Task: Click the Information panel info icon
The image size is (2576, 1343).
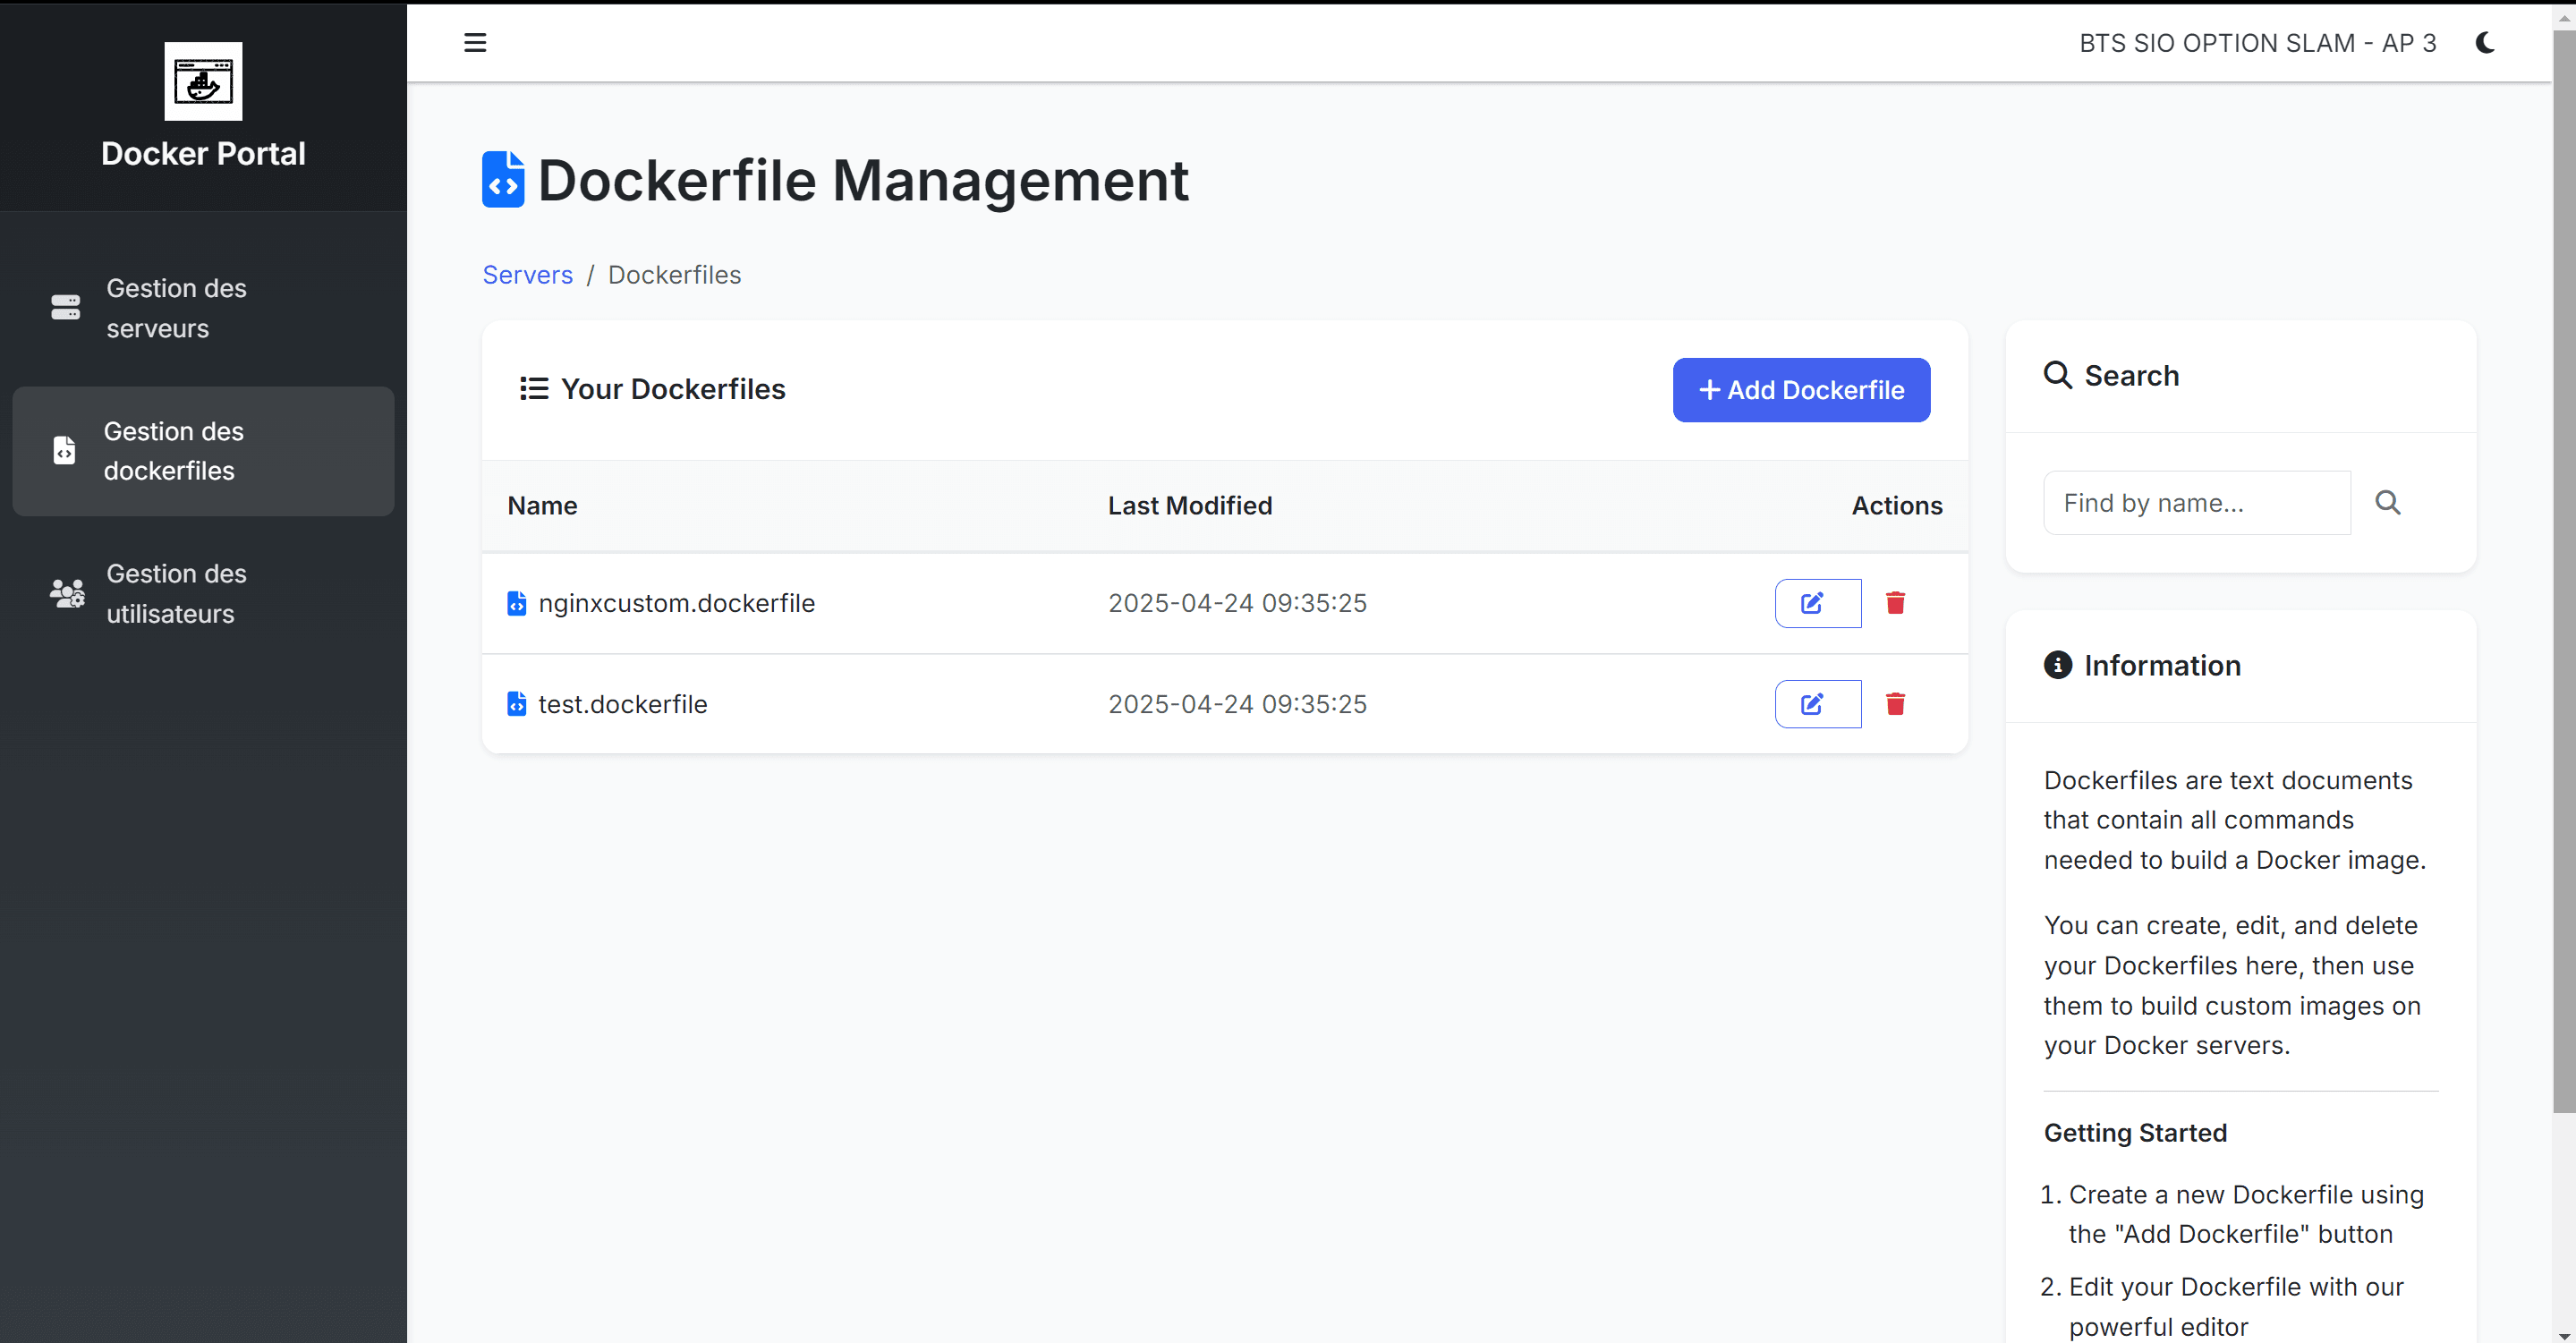Action: [2058, 665]
